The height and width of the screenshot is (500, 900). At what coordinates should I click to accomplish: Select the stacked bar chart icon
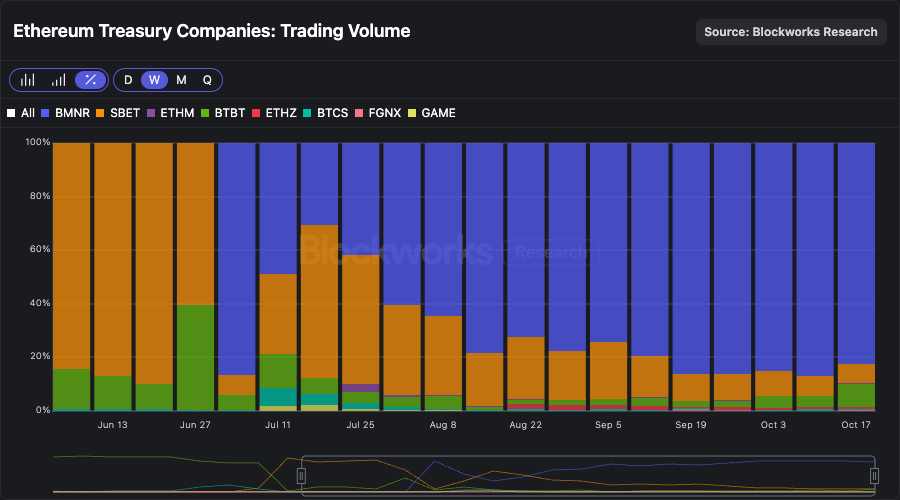[59, 80]
